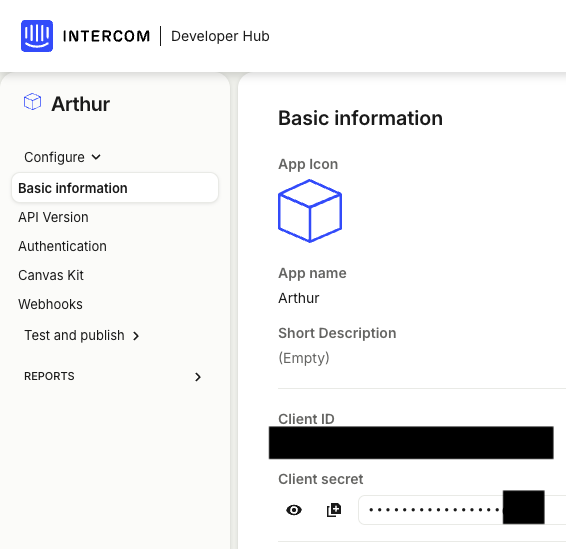566x549 pixels.
Task: Click the client secret masked field
Action: tap(462, 510)
